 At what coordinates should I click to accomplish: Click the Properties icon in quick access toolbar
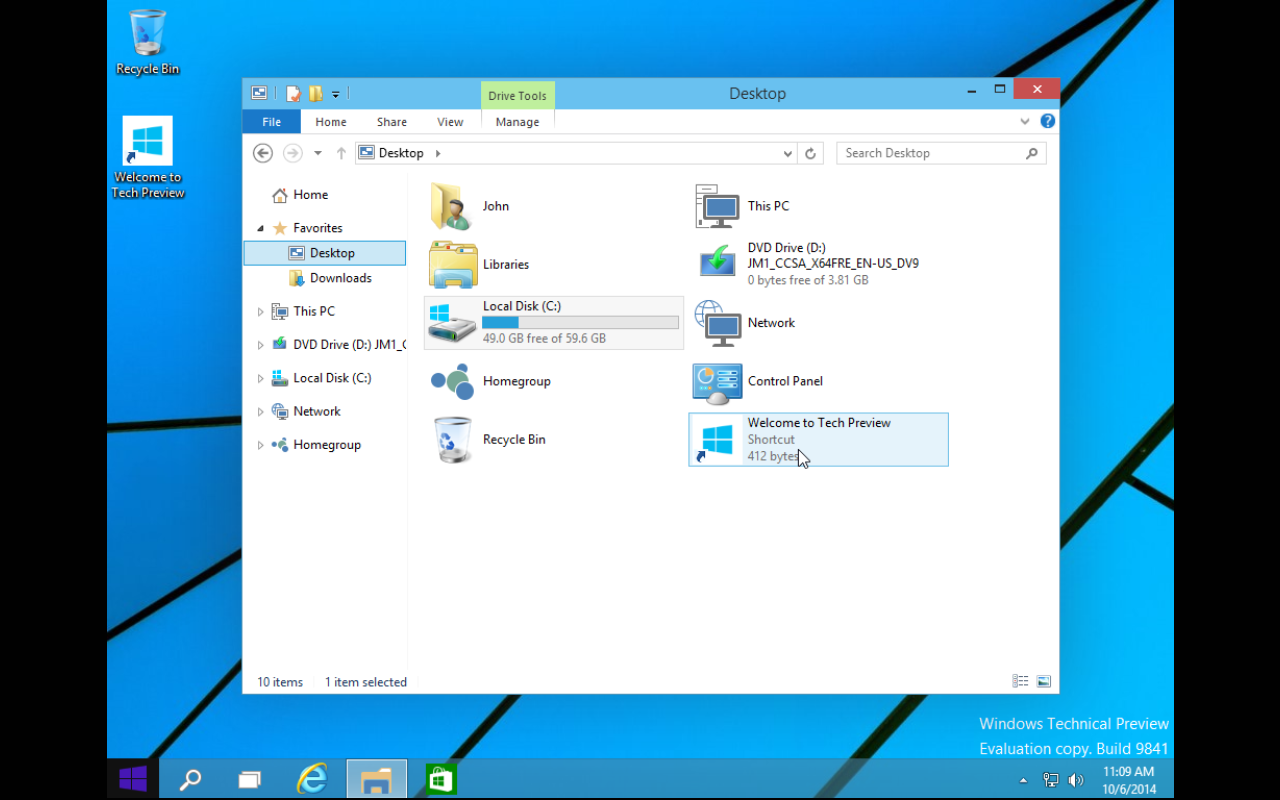click(x=293, y=94)
